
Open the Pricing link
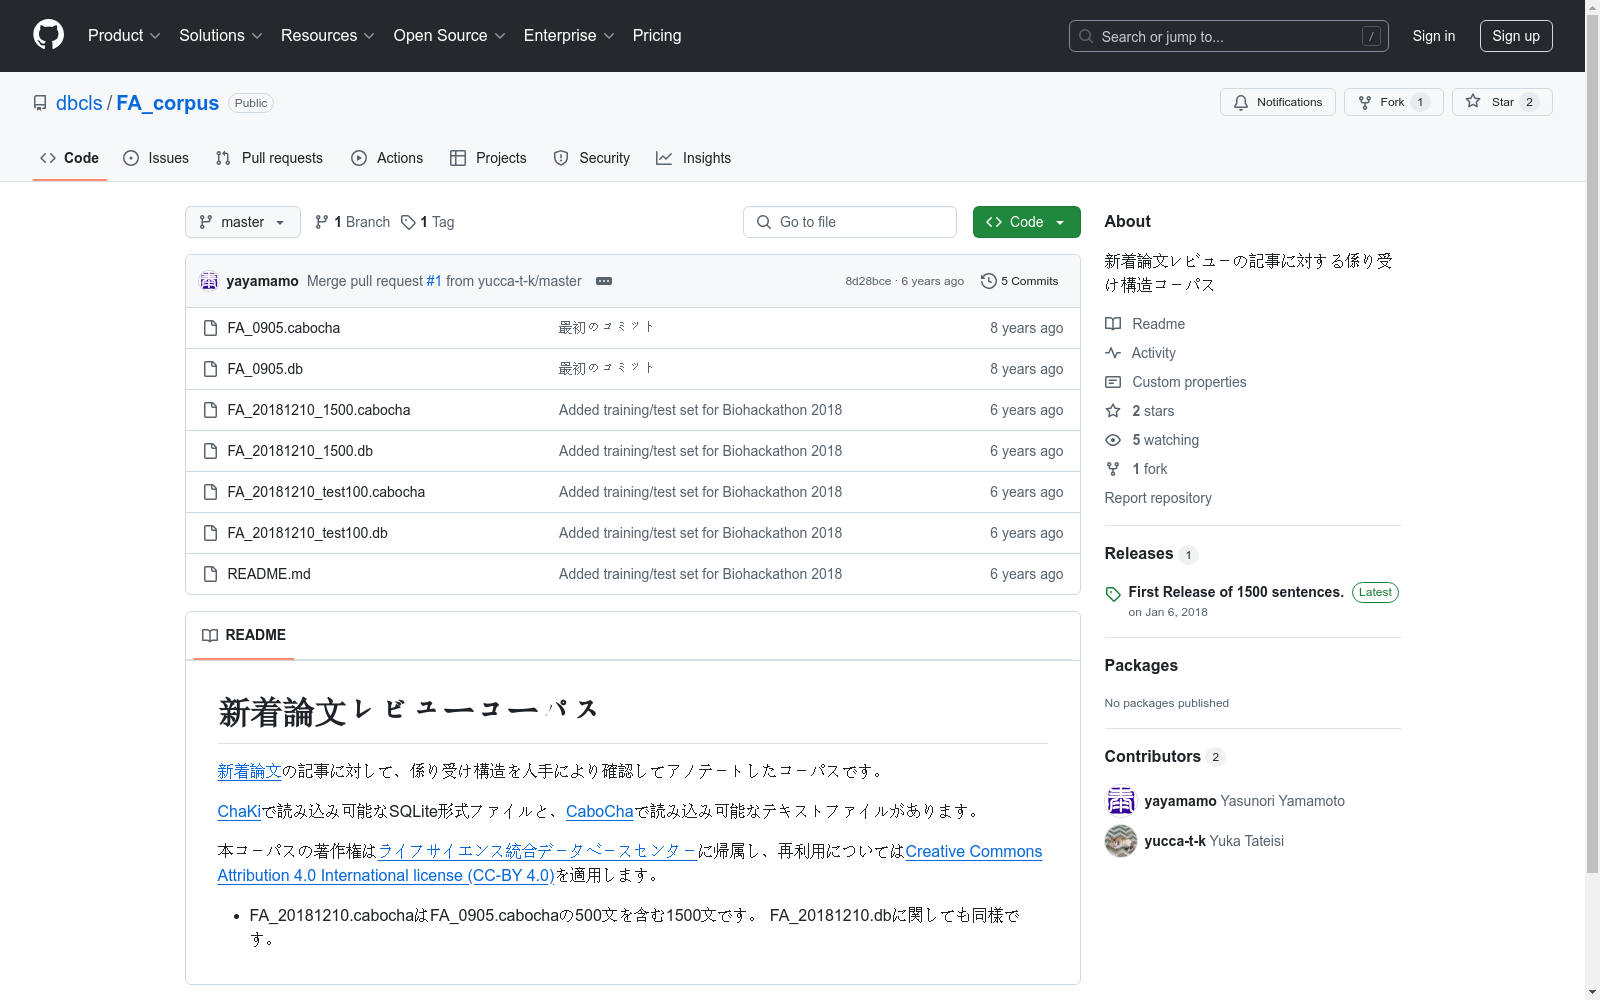(x=657, y=35)
